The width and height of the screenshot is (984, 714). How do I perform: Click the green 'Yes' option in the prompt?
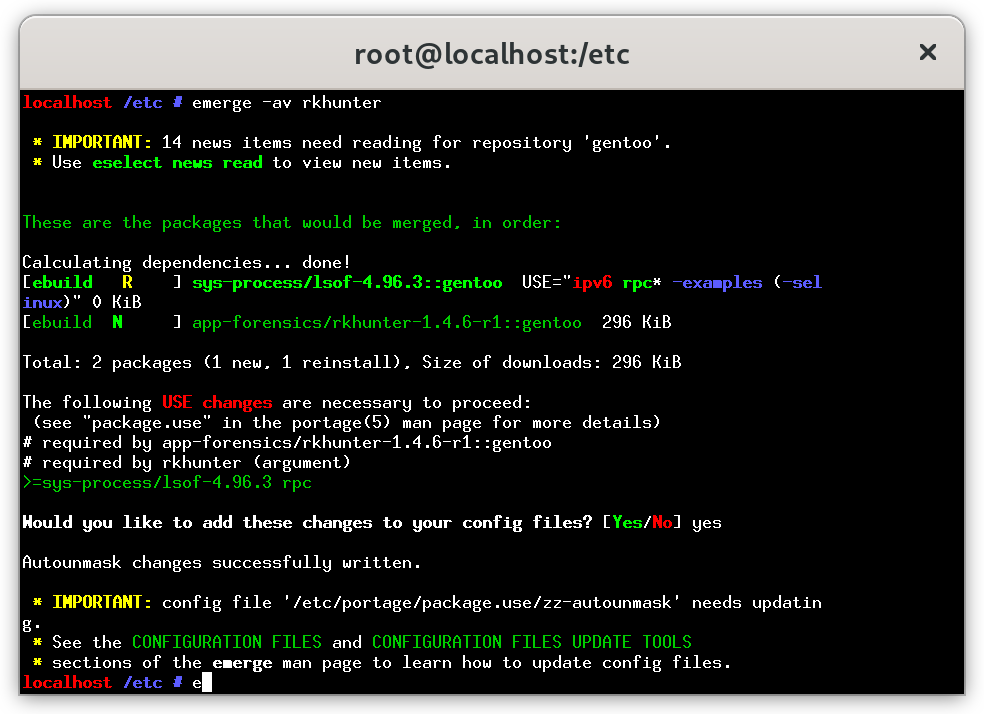[x=627, y=523]
